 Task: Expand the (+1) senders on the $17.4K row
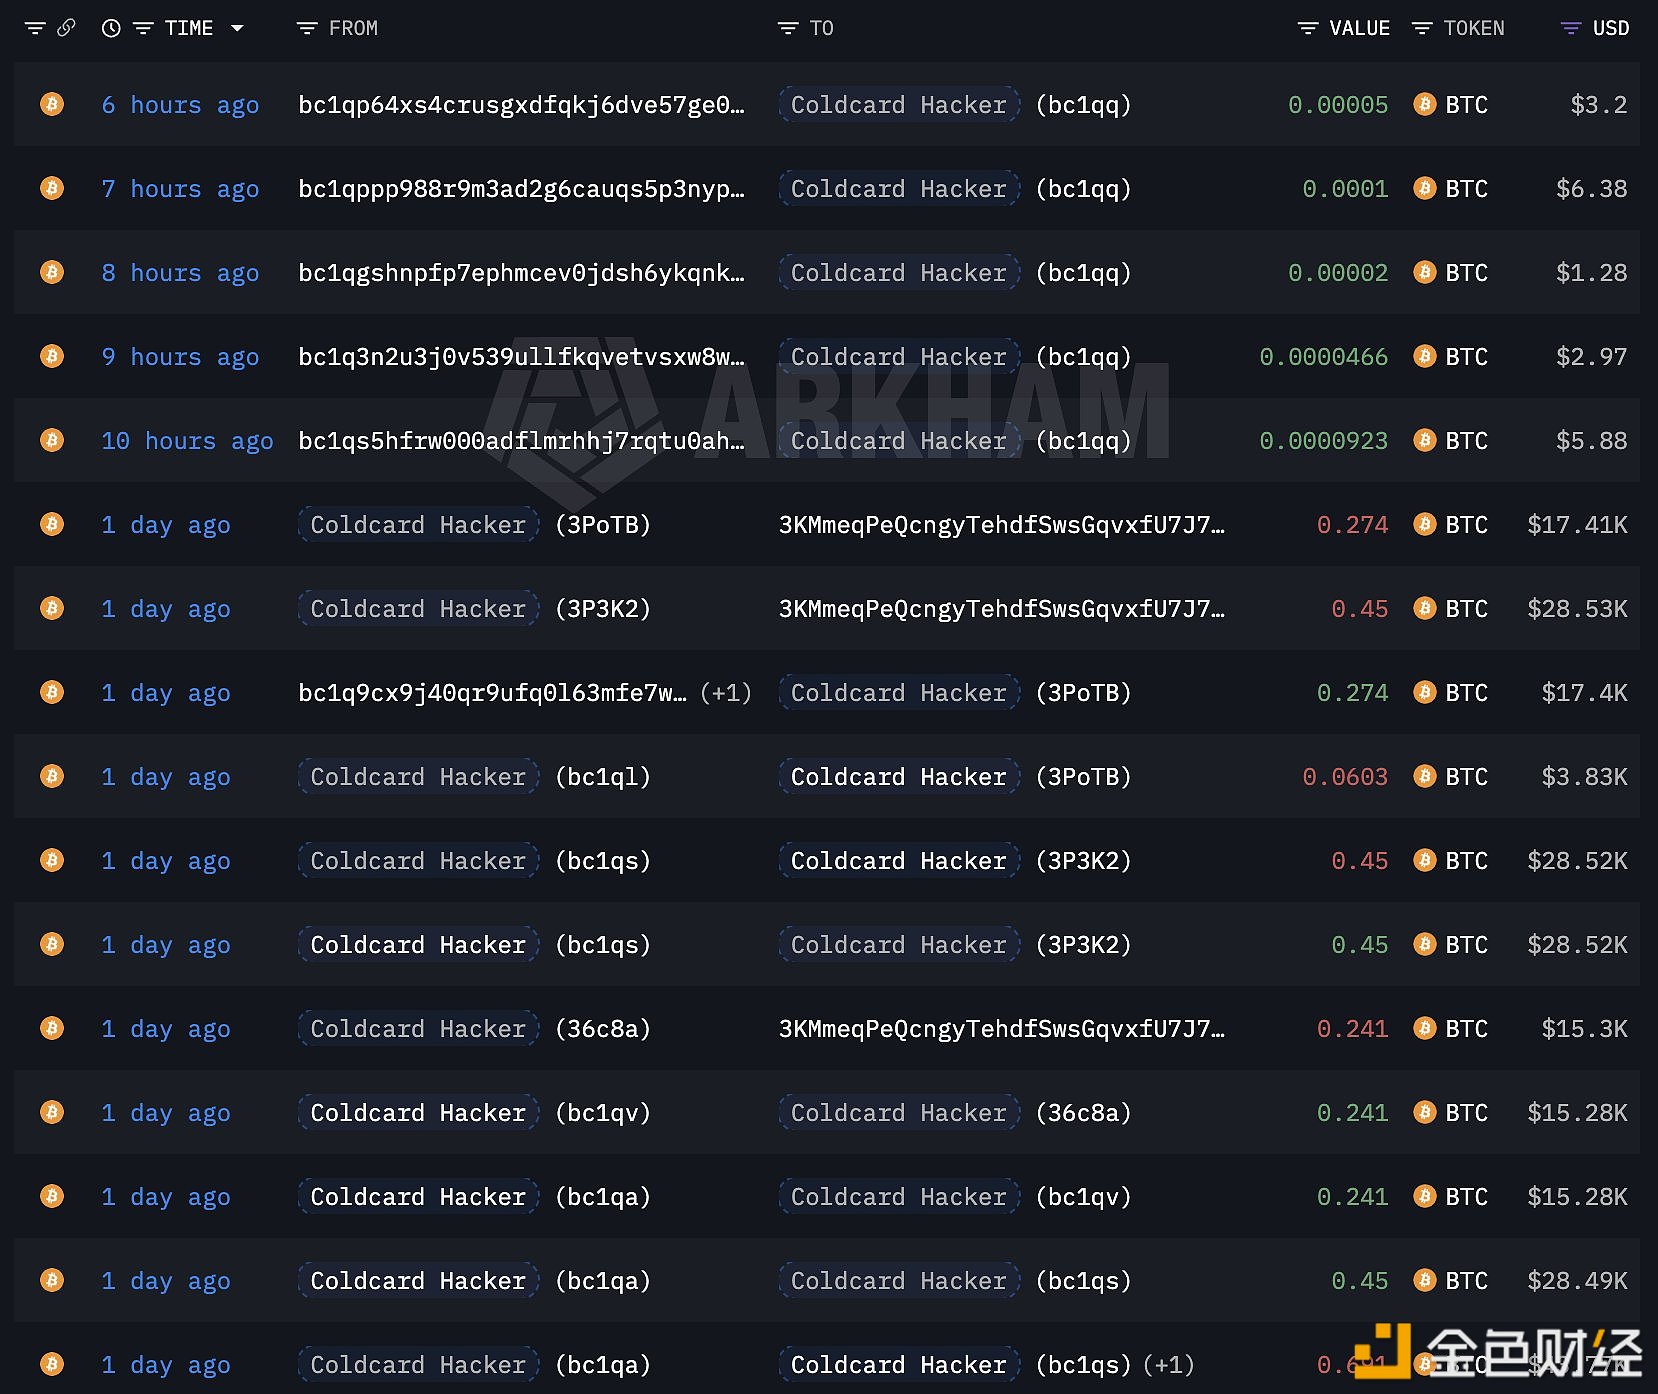(726, 693)
